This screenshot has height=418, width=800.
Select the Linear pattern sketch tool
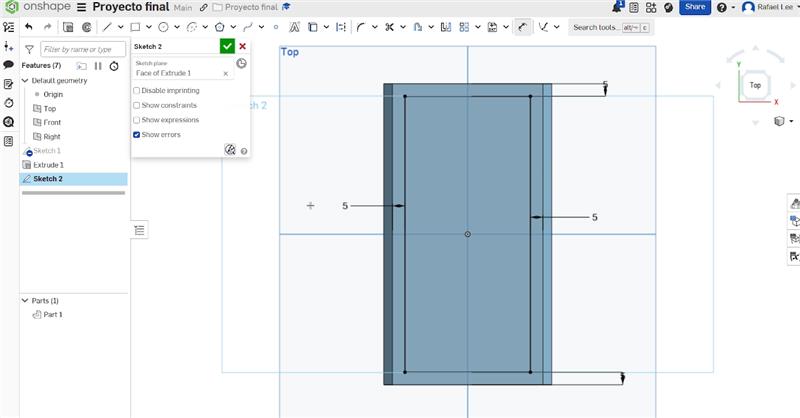click(464, 27)
